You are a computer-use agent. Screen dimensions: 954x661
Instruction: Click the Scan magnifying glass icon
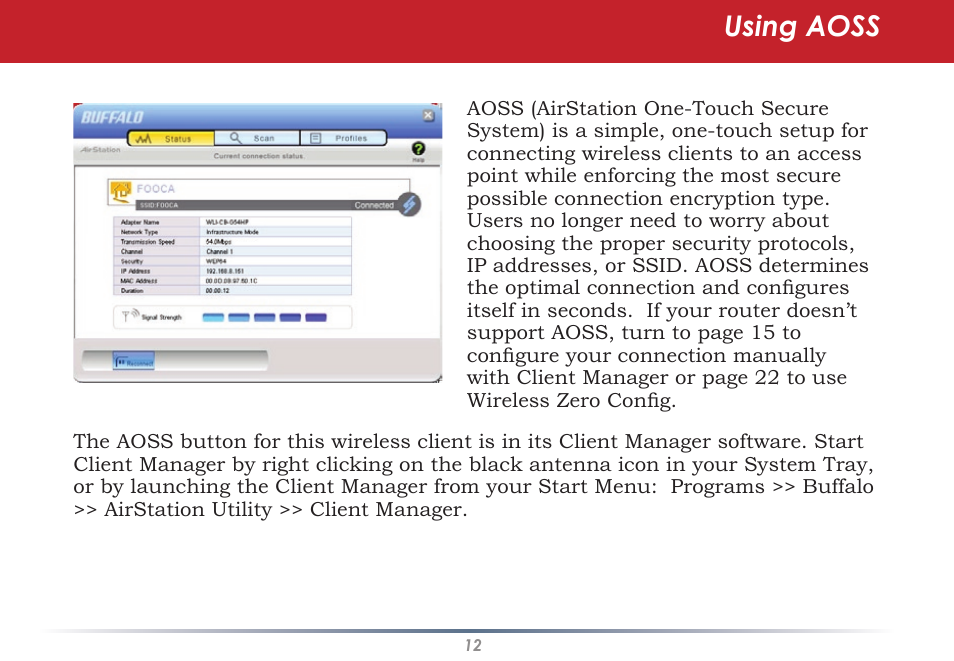coord(235,138)
